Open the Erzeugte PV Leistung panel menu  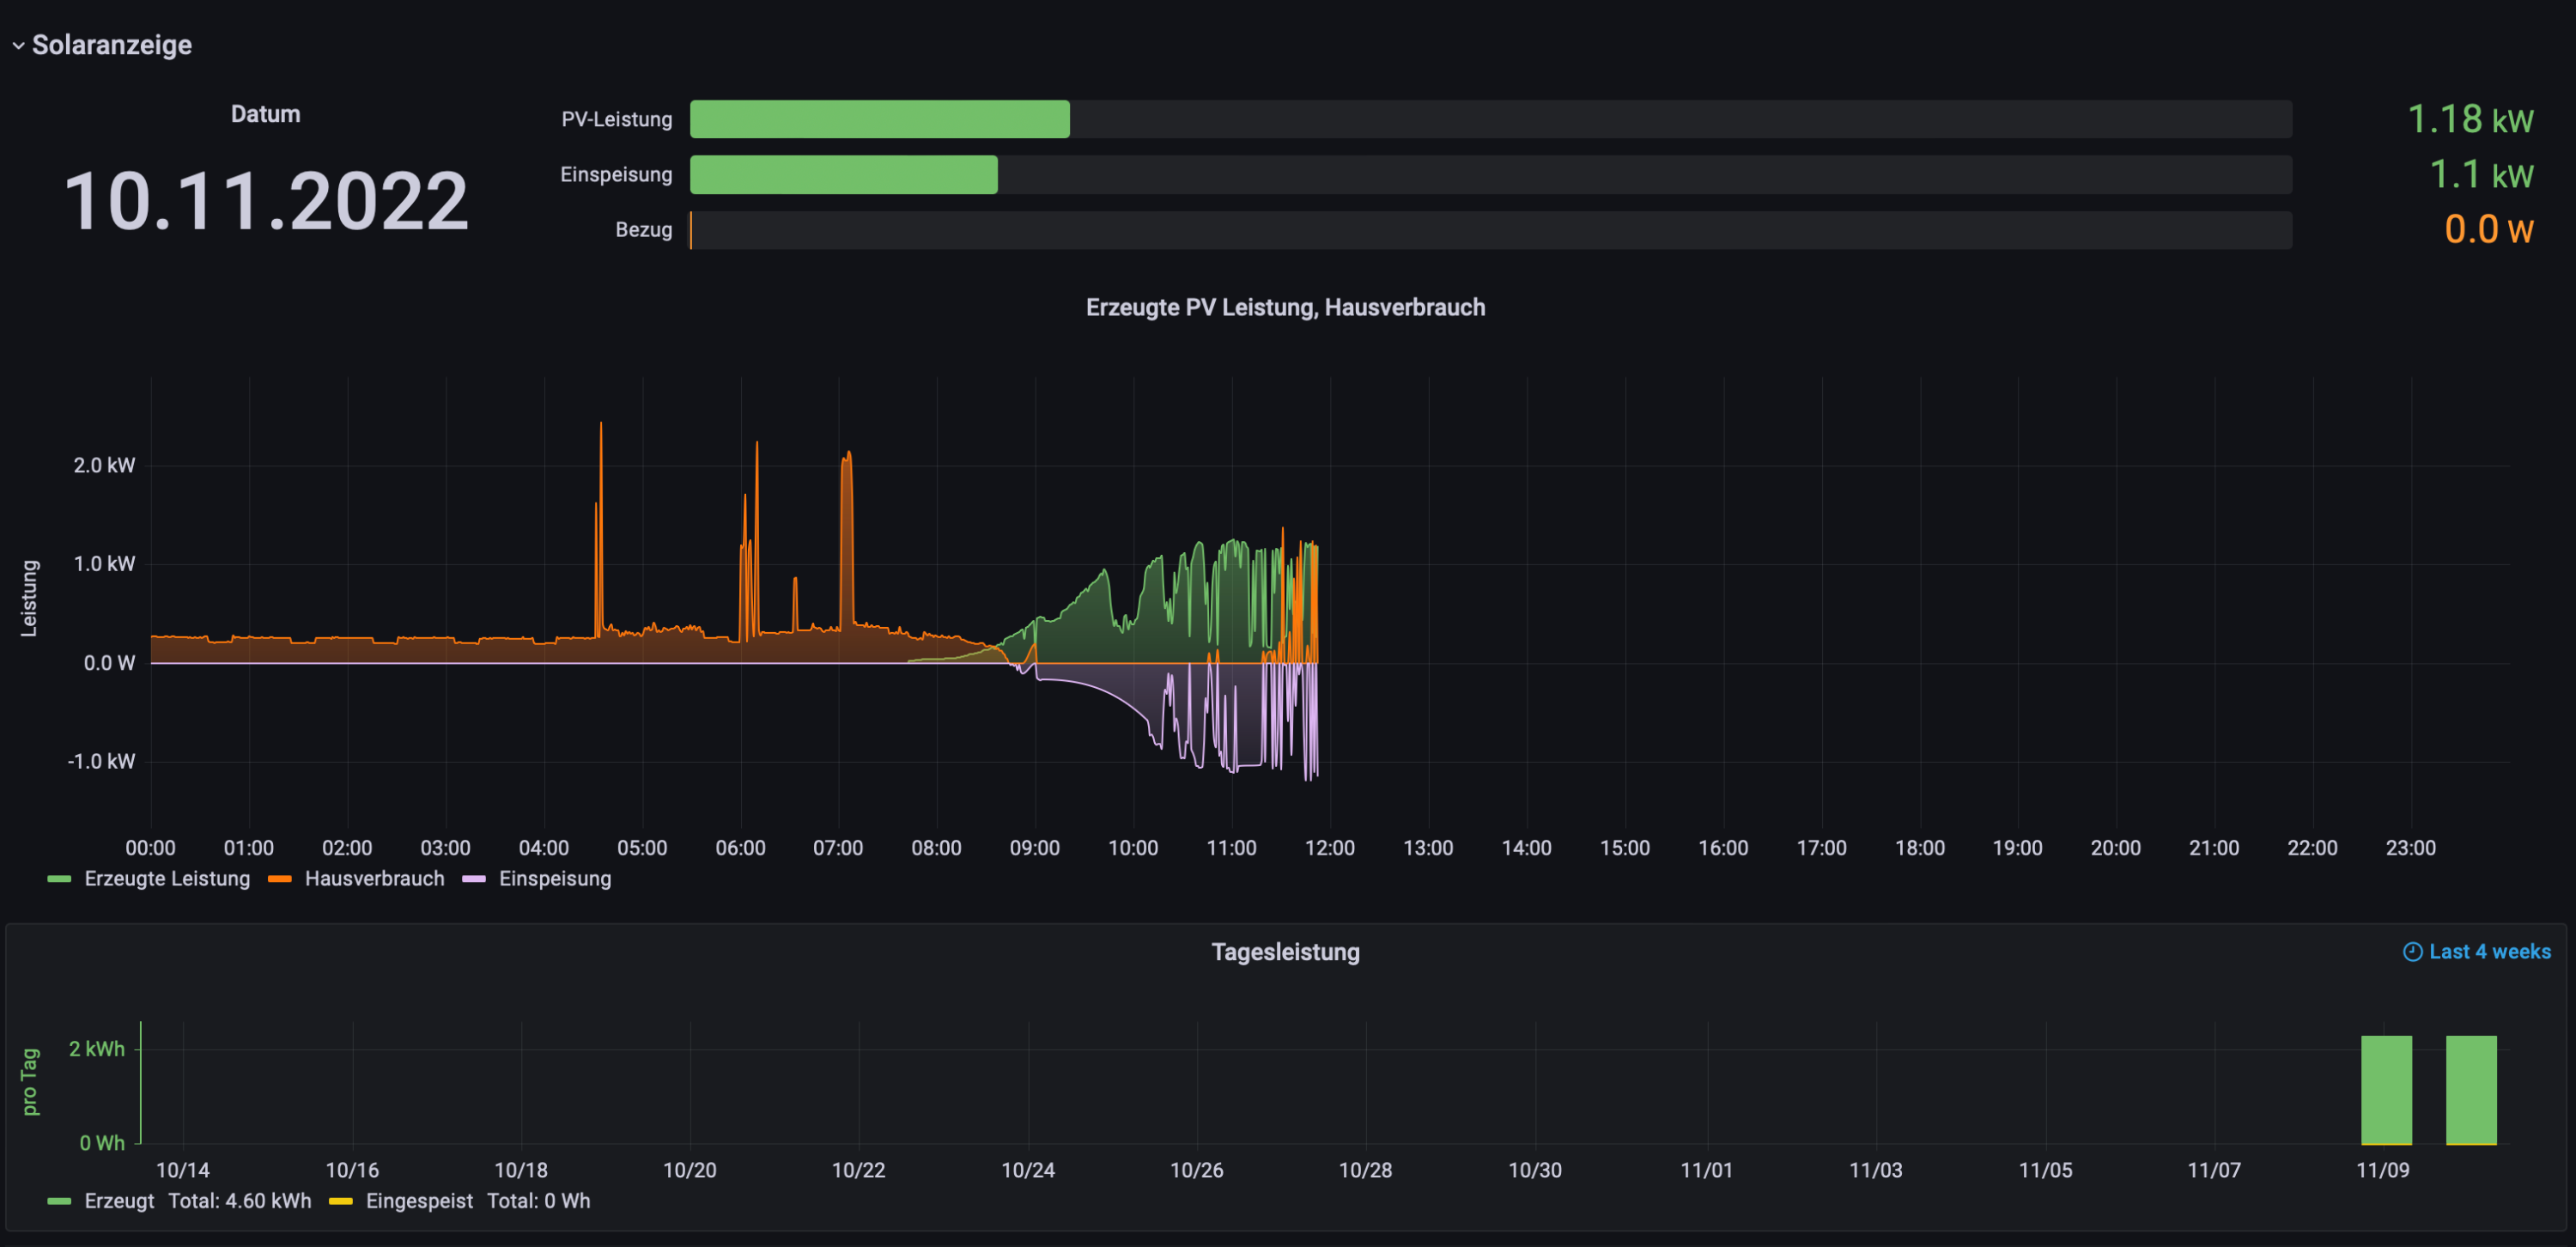click(x=1285, y=308)
